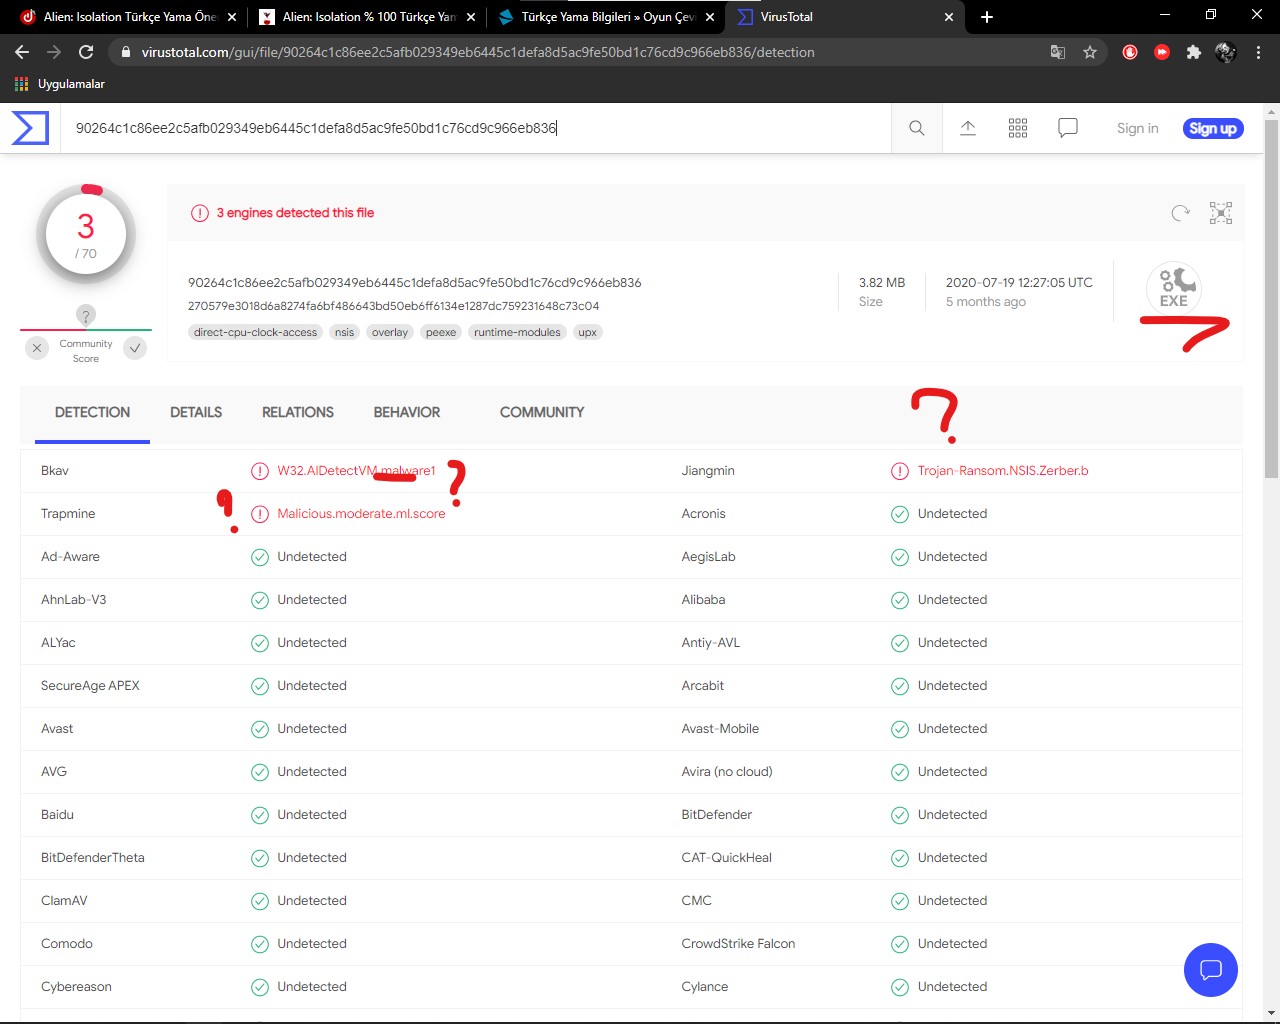Screen dimensions: 1280x1024
Task: Click the Sign in link
Action: click(1138, 128)
